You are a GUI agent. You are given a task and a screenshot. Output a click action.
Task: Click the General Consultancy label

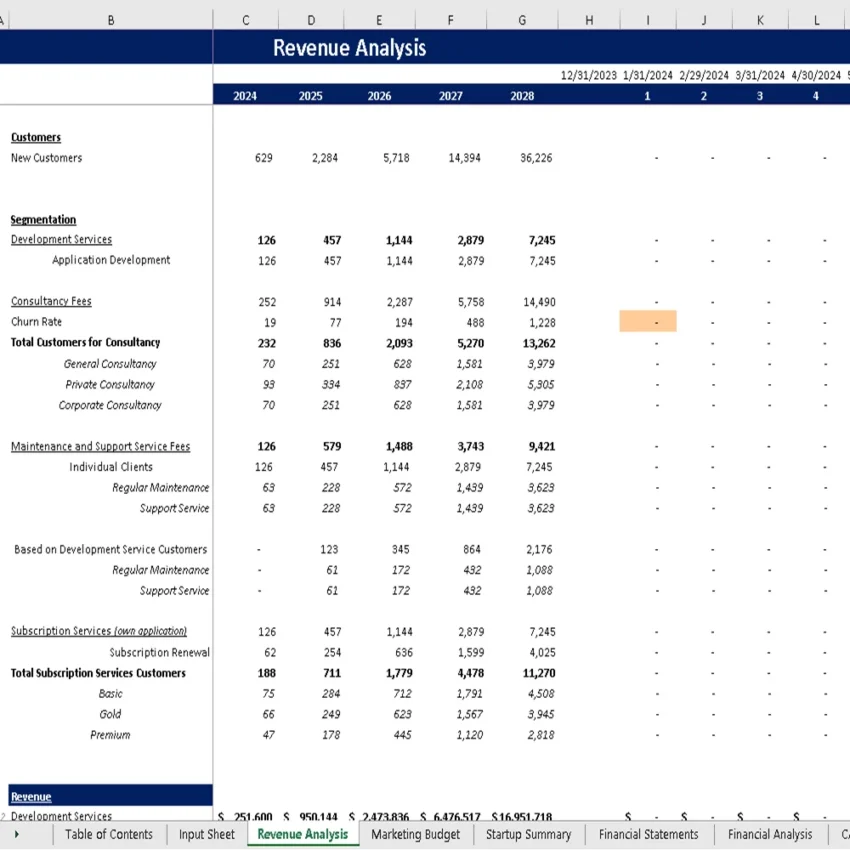pyautogui.click(x=110, y=364)
